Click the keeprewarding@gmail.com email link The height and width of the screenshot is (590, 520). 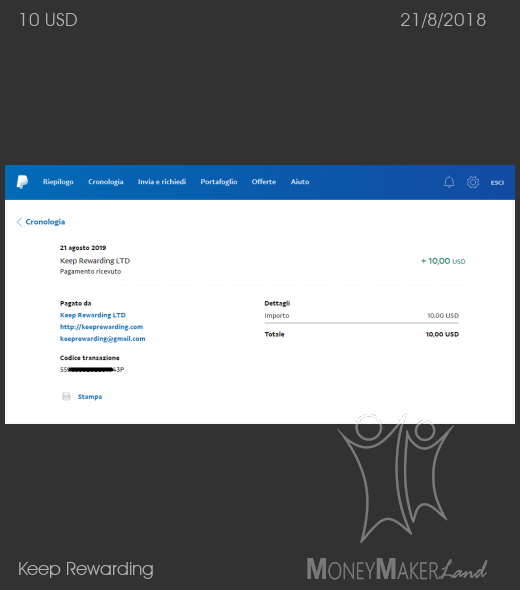click(102, 339)
